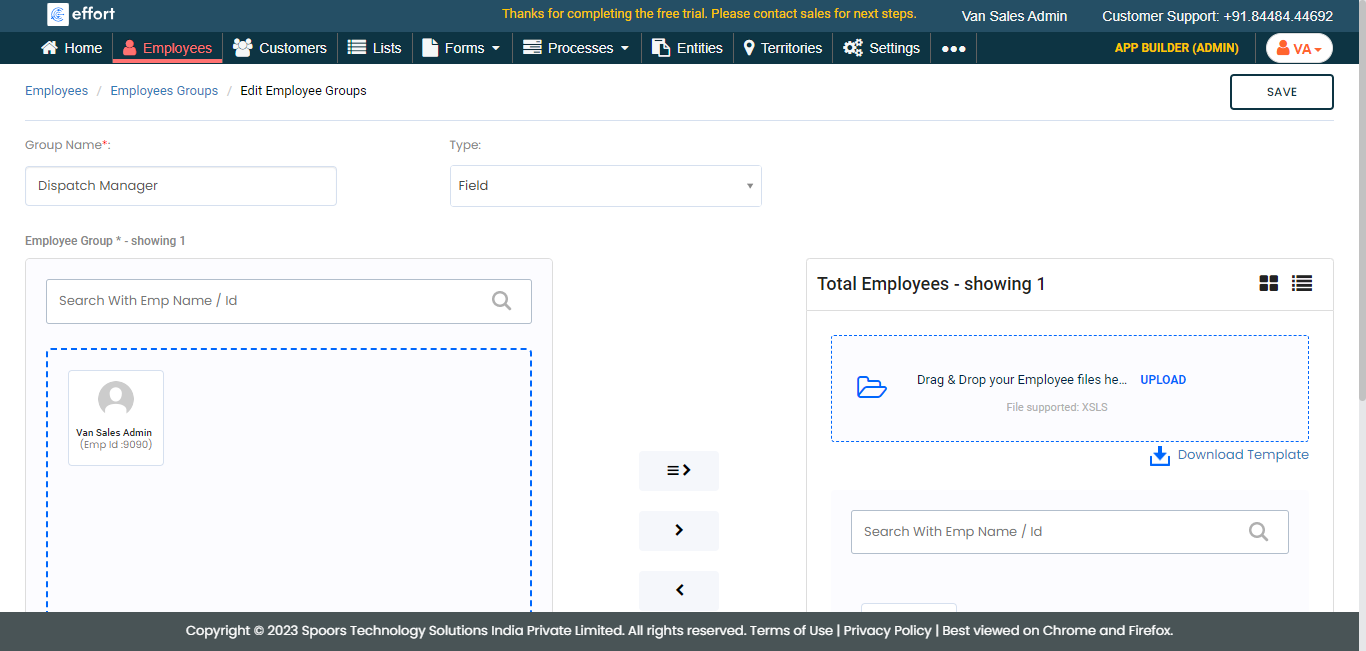This screenshot has height=651, width=1366.
Task: Switch to list view icon
Action: pos(1301,284)
